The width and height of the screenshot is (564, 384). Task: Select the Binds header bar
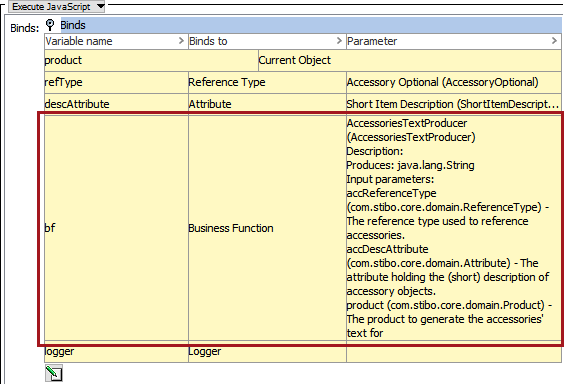311,25
